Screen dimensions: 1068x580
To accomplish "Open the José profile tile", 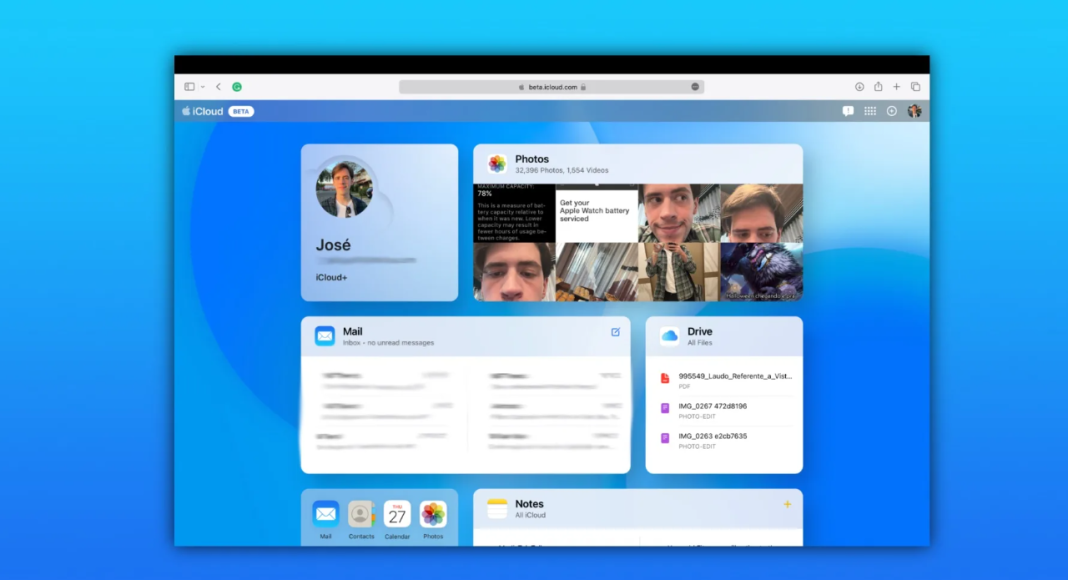I will [379, 223].
